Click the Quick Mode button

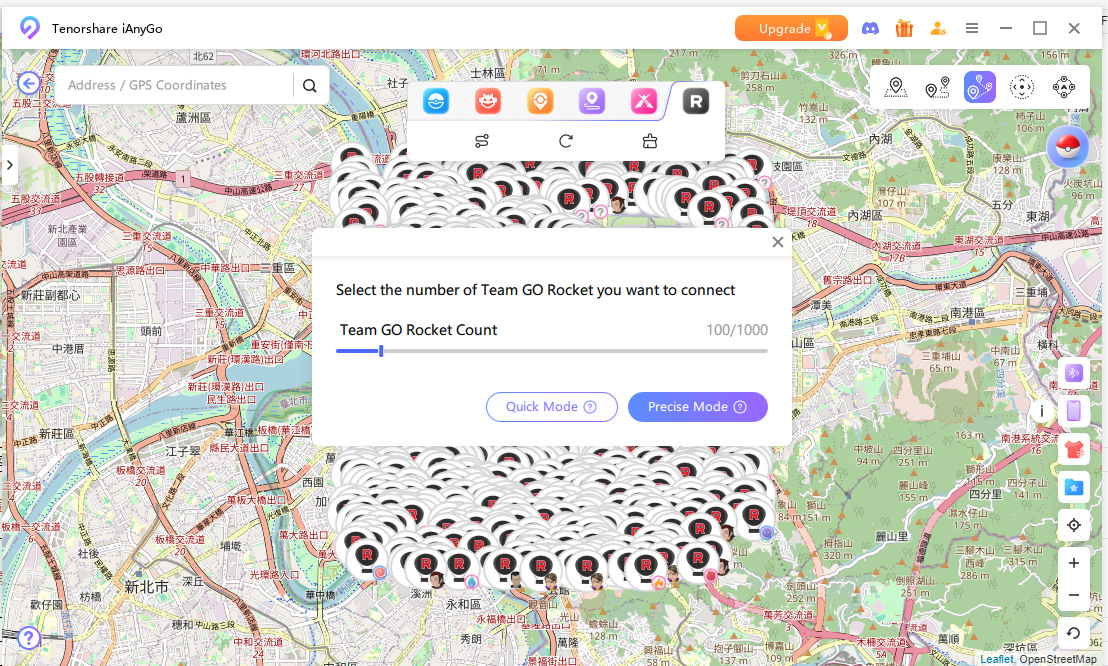coord(551,407)
